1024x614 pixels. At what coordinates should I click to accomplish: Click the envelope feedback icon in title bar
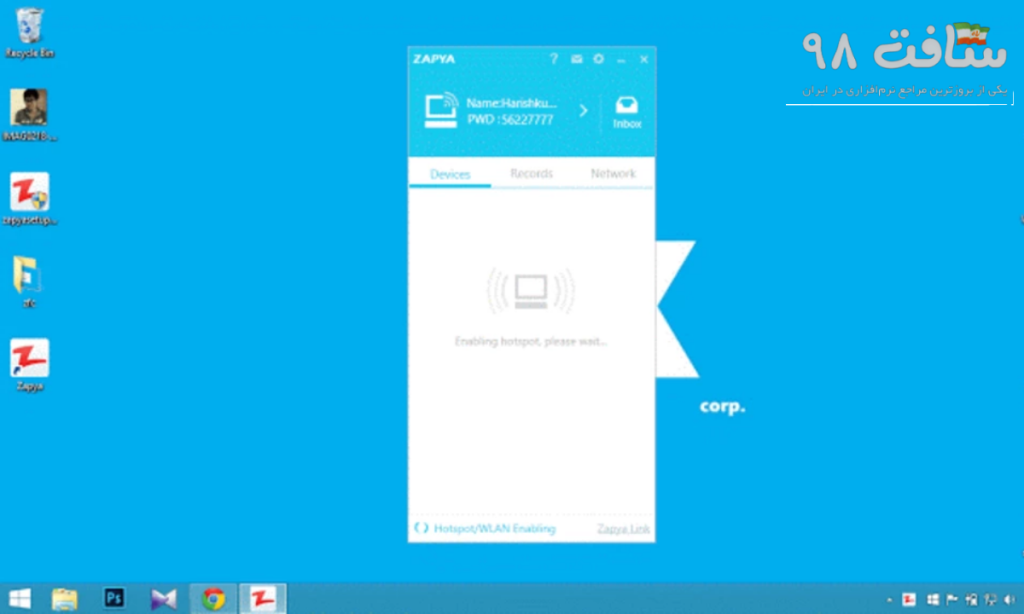click(577, 59)
